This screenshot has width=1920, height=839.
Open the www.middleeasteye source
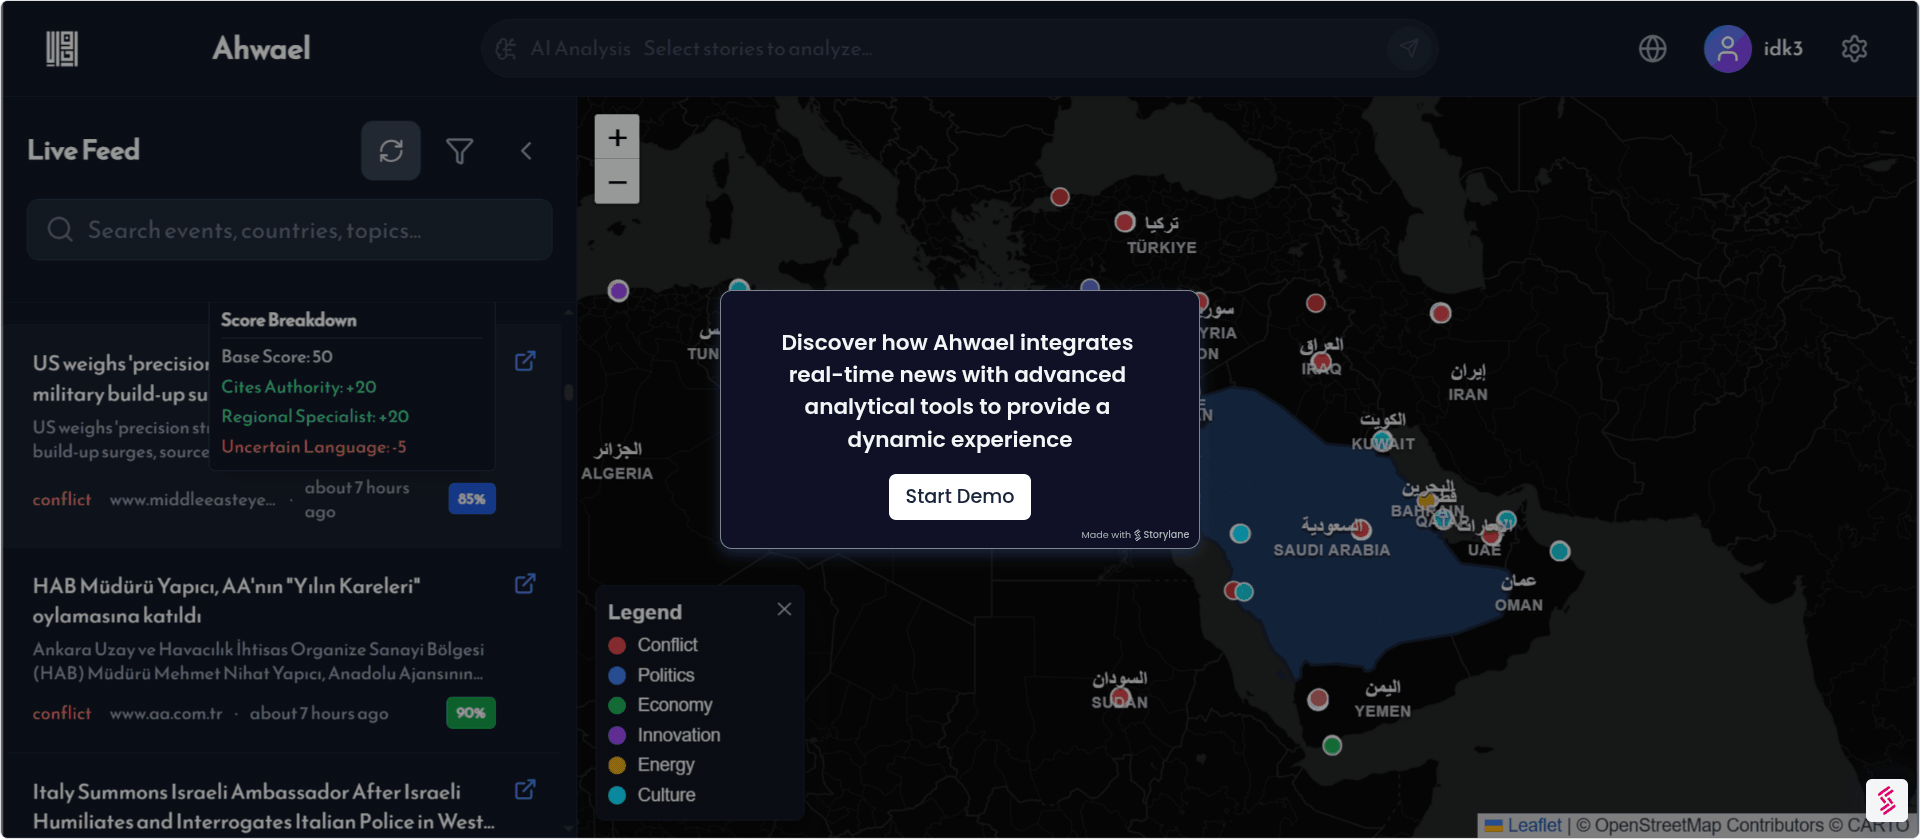click(x=193, y=499)
